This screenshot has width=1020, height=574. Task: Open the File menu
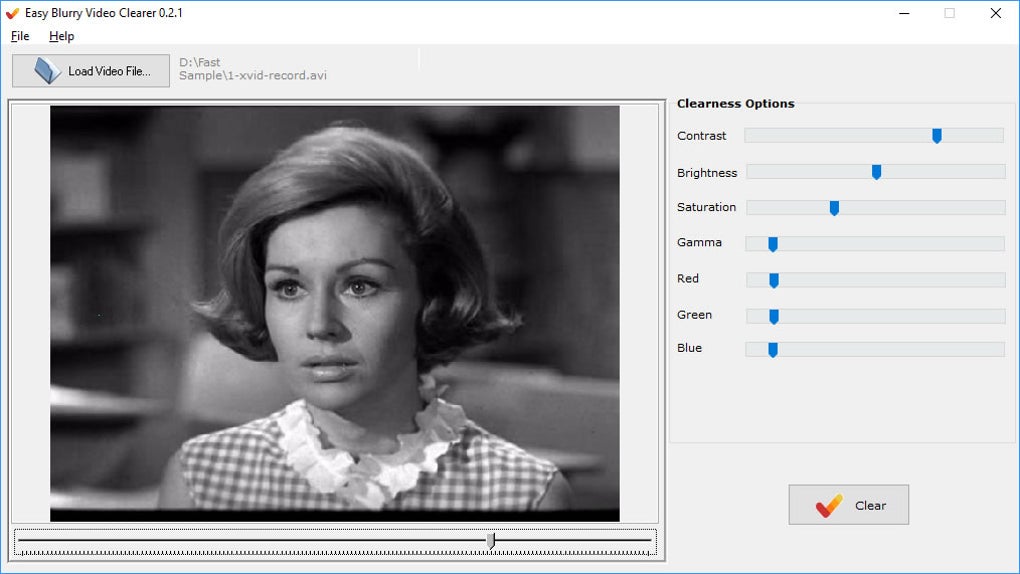click(20, 36)
